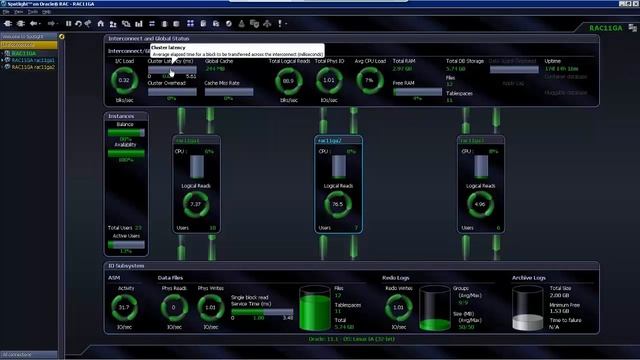This screenshot has height=360, width=640.
Task: Open dropdown arrow next to forward arrow
Action: [x=58, y=24]
